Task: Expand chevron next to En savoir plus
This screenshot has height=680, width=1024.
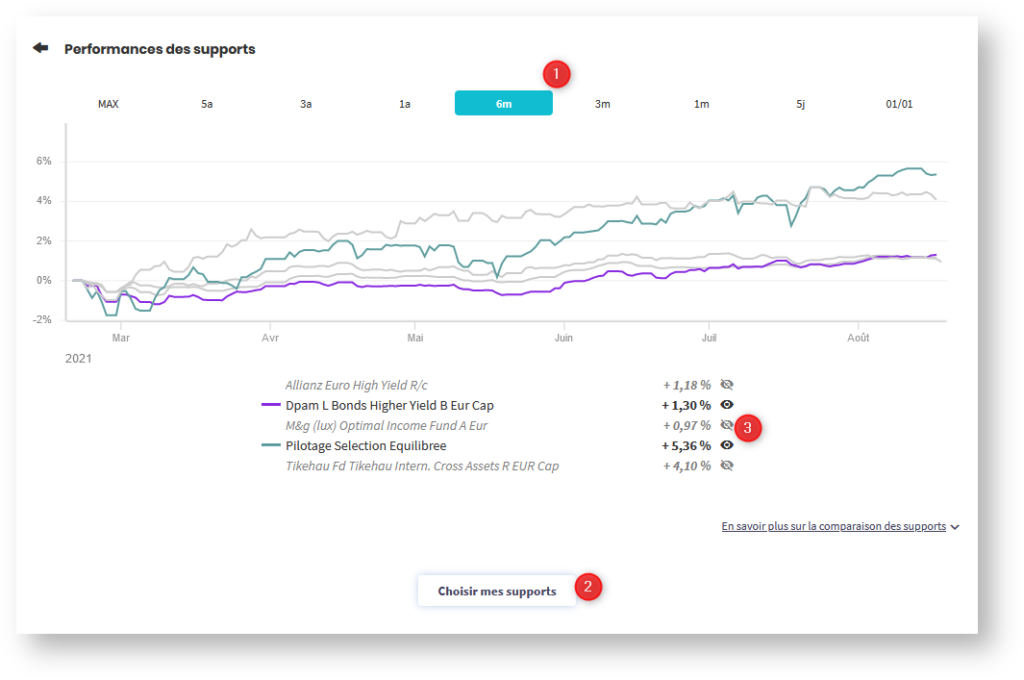Action: pos(955,527)
